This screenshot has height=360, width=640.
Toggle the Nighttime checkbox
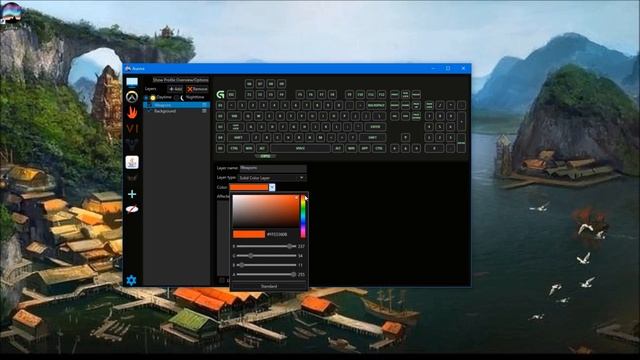click(176, 98)
